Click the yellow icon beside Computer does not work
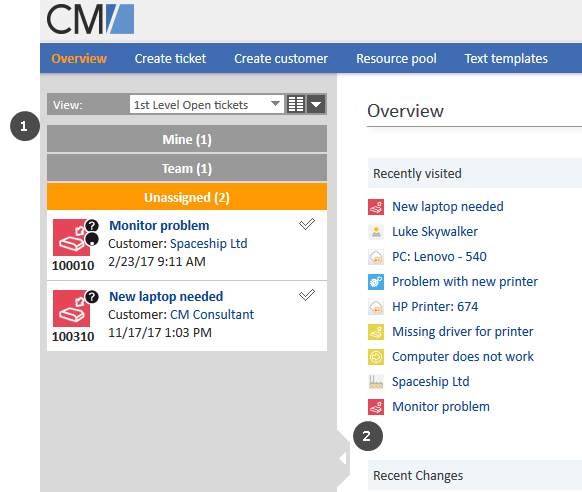Image resolution: width=582 pixels, height=492 pixels. coord(376,357)
